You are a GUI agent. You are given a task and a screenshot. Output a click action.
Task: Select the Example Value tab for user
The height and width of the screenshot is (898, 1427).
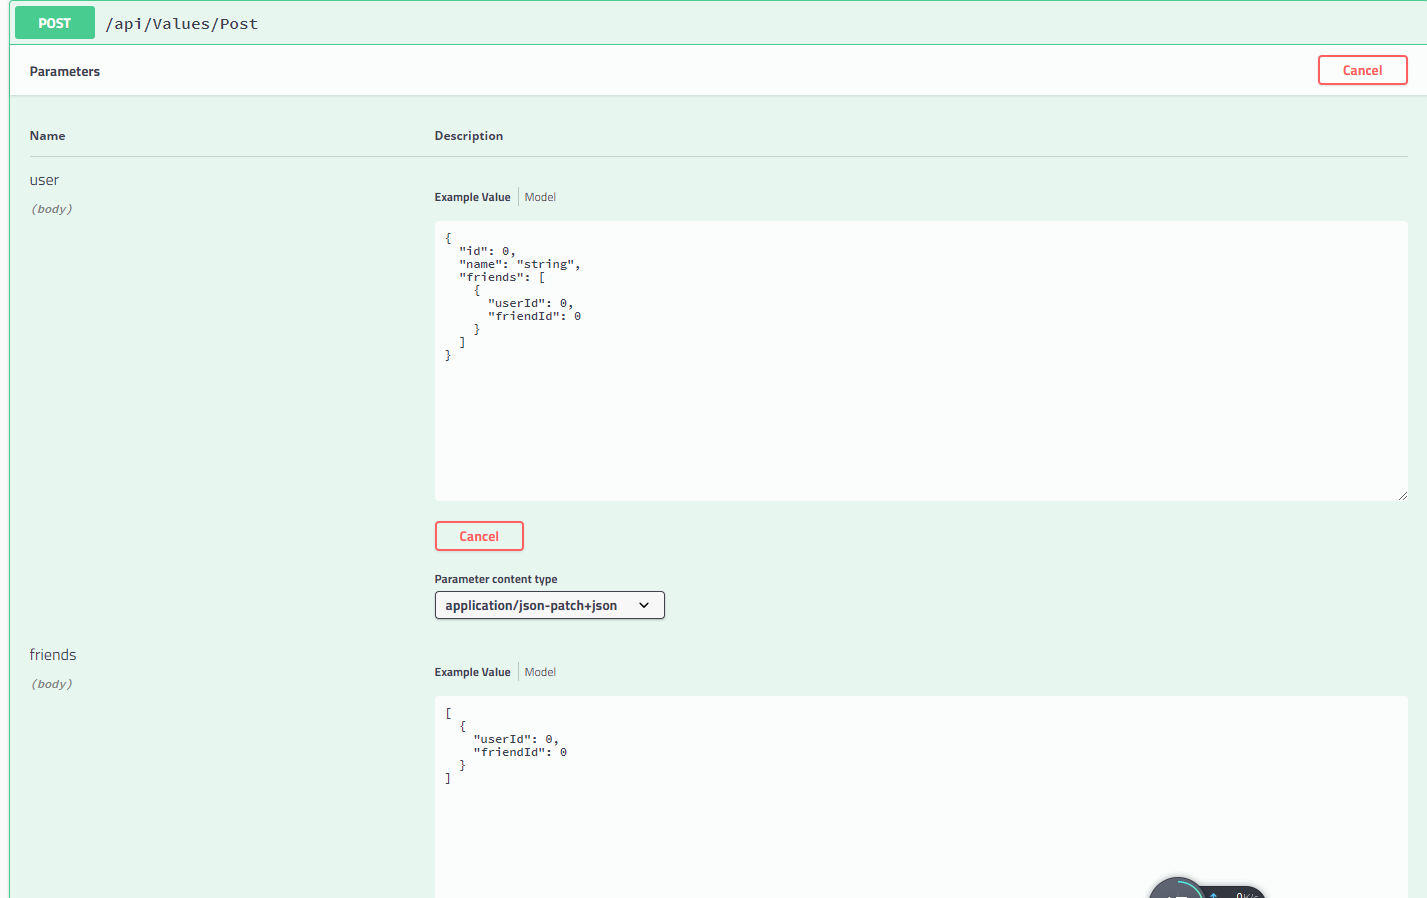click(x=472, y=196)
